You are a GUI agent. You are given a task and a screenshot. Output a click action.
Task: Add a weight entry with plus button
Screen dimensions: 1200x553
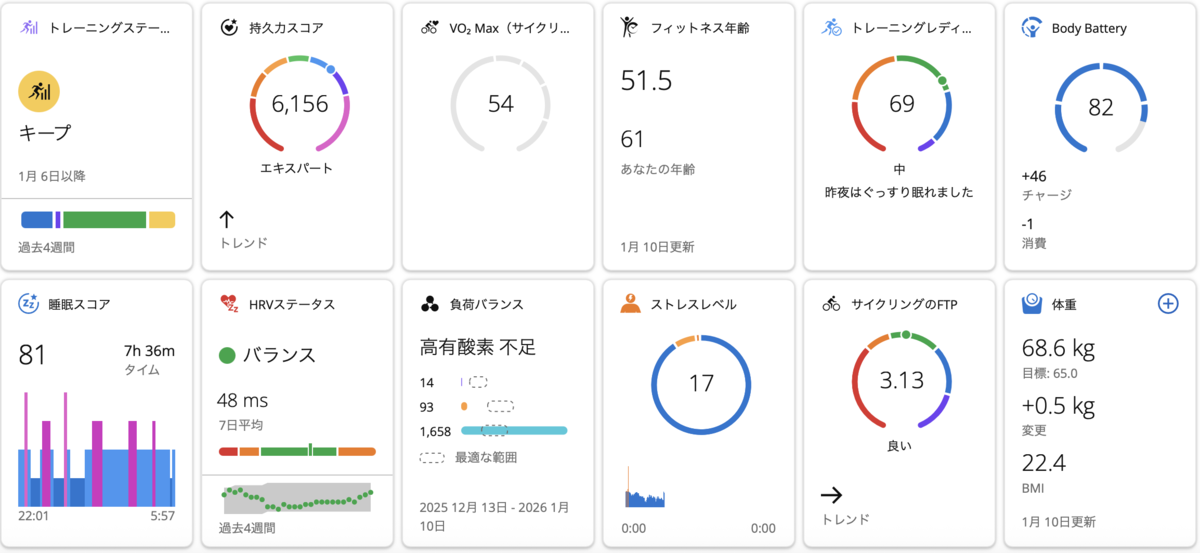click(1167, 303)
